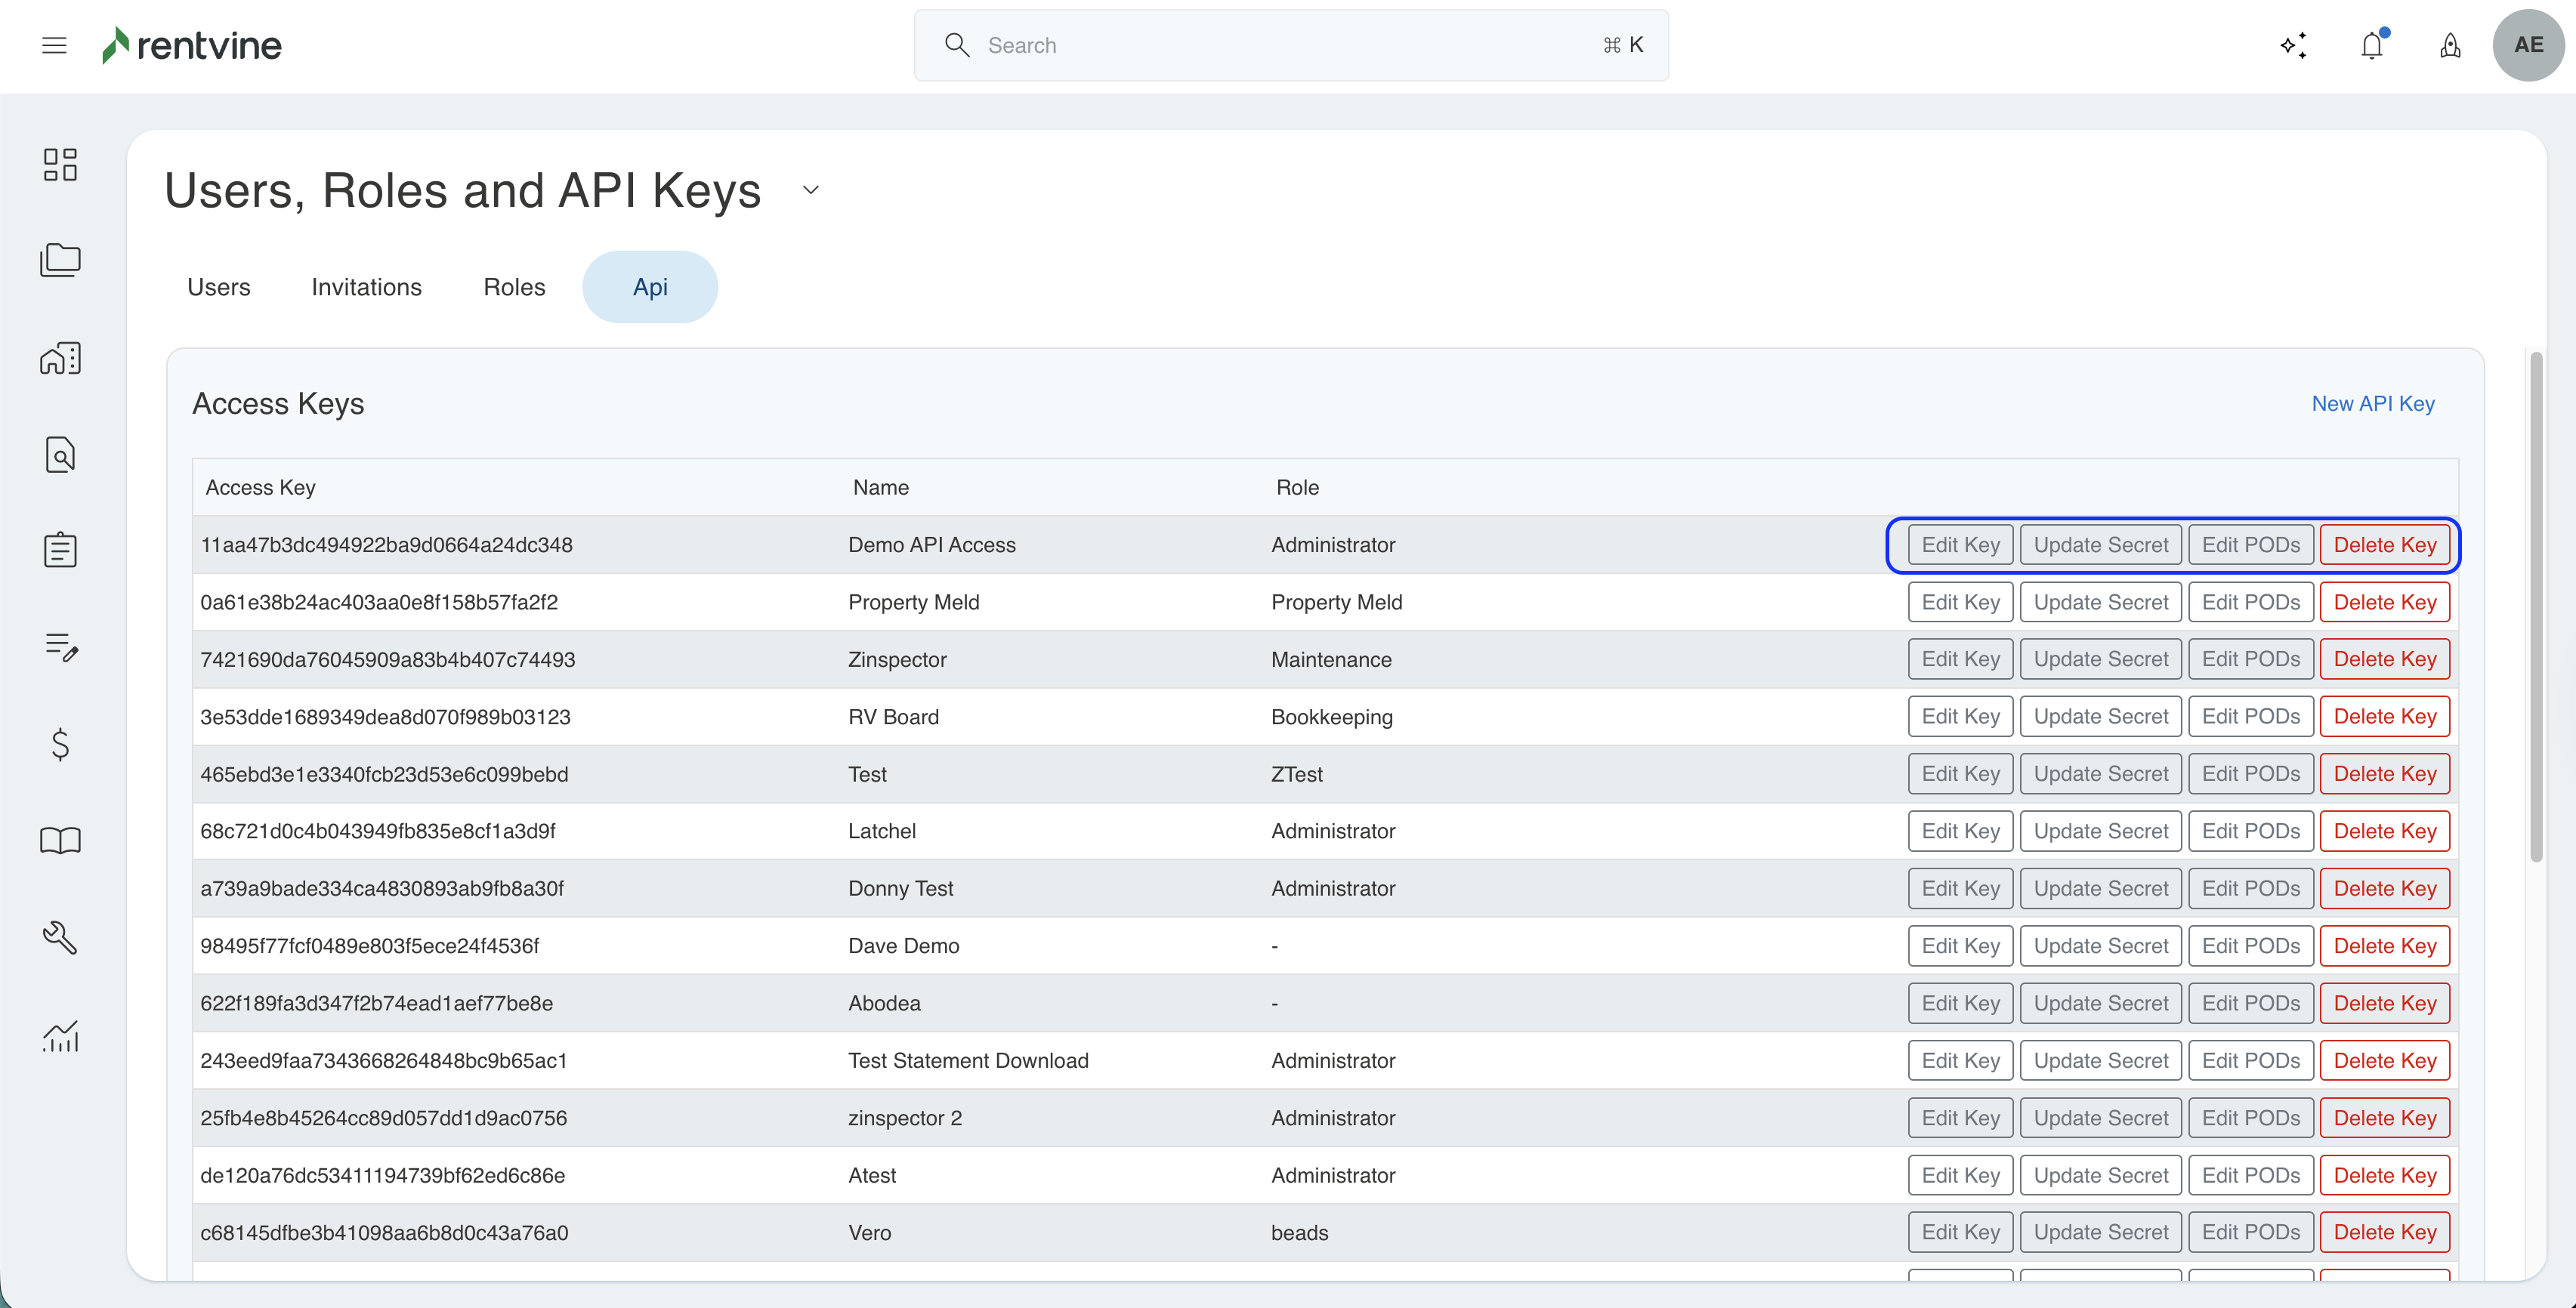The image size is (2576, 1308).
Task: Open the hamburger navigation menu
Action: pyautogui.click(x=54, y=45)
